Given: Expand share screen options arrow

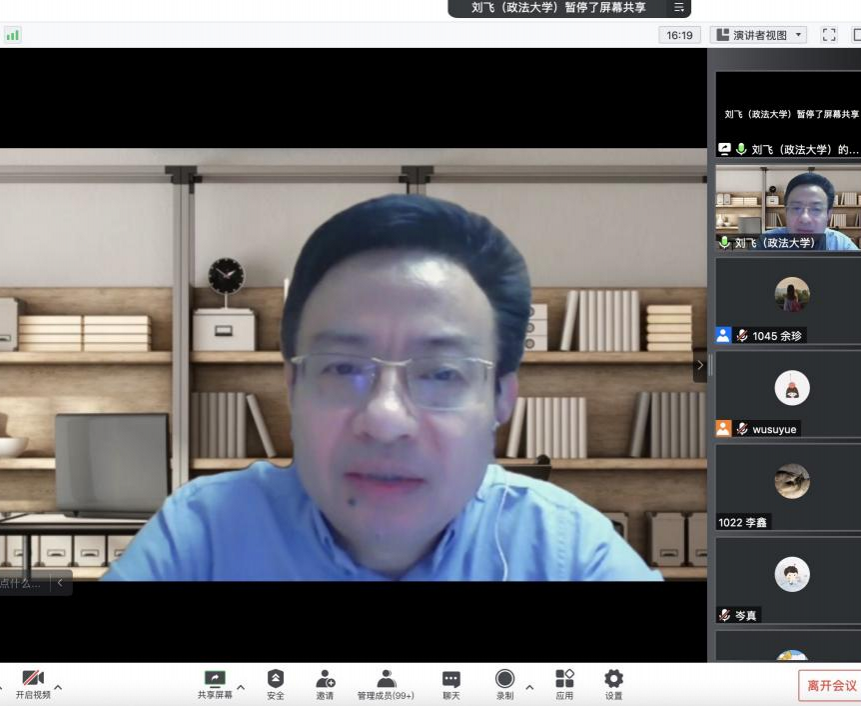Looking at the screenshot, I should [x=240, y=687].
